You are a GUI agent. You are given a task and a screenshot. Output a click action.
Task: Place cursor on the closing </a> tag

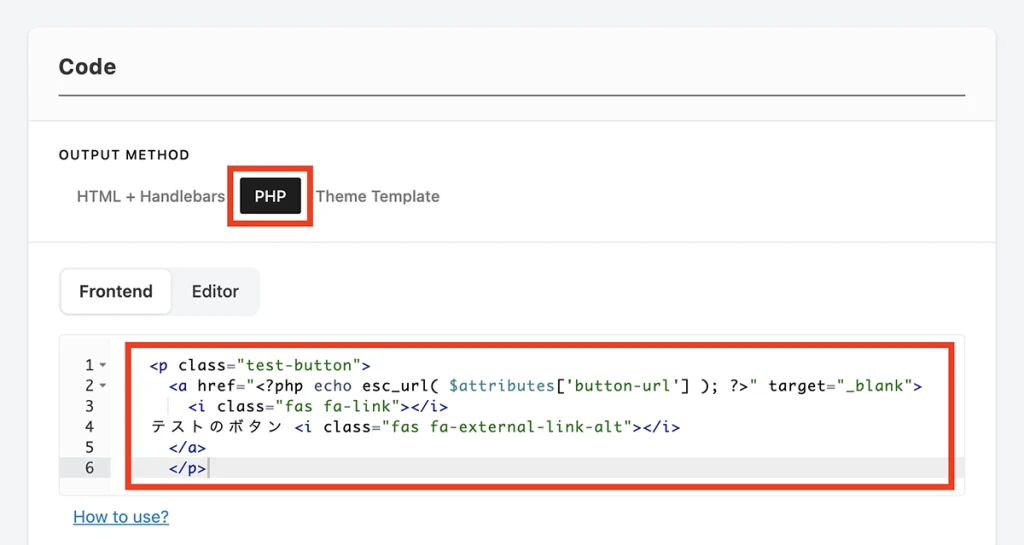(x=188, y=448)
